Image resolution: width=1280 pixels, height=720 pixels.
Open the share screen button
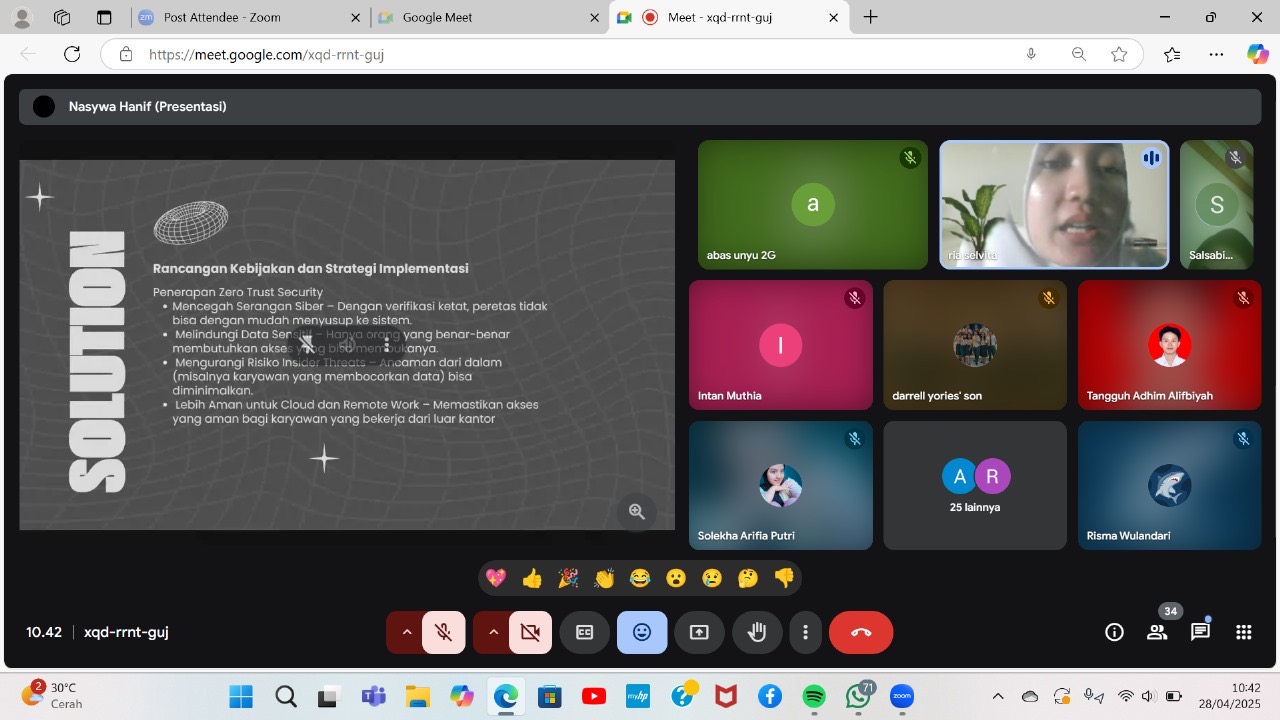click(699, 632)
